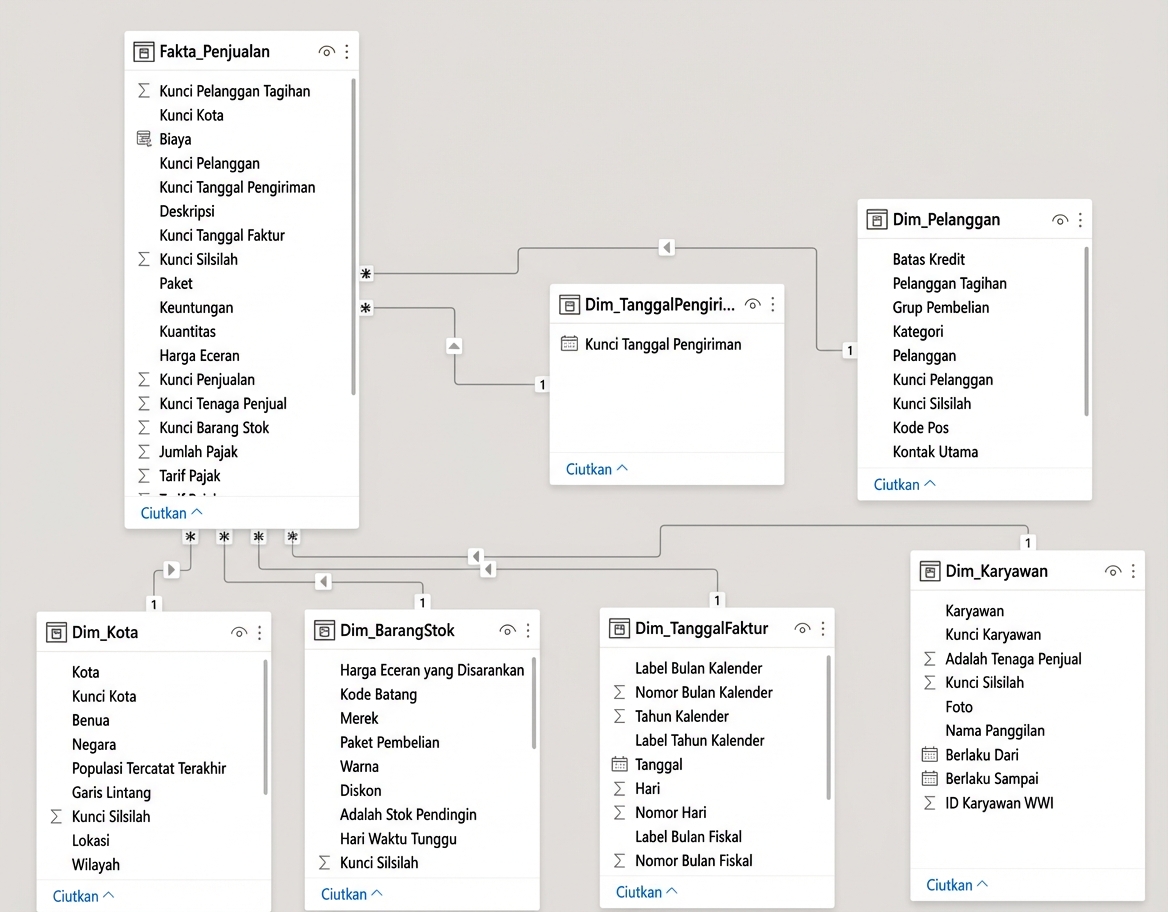
Task: Collapse the Dim_Pelanggan field list
Action: pyautogui.click(x=904, y=484)
